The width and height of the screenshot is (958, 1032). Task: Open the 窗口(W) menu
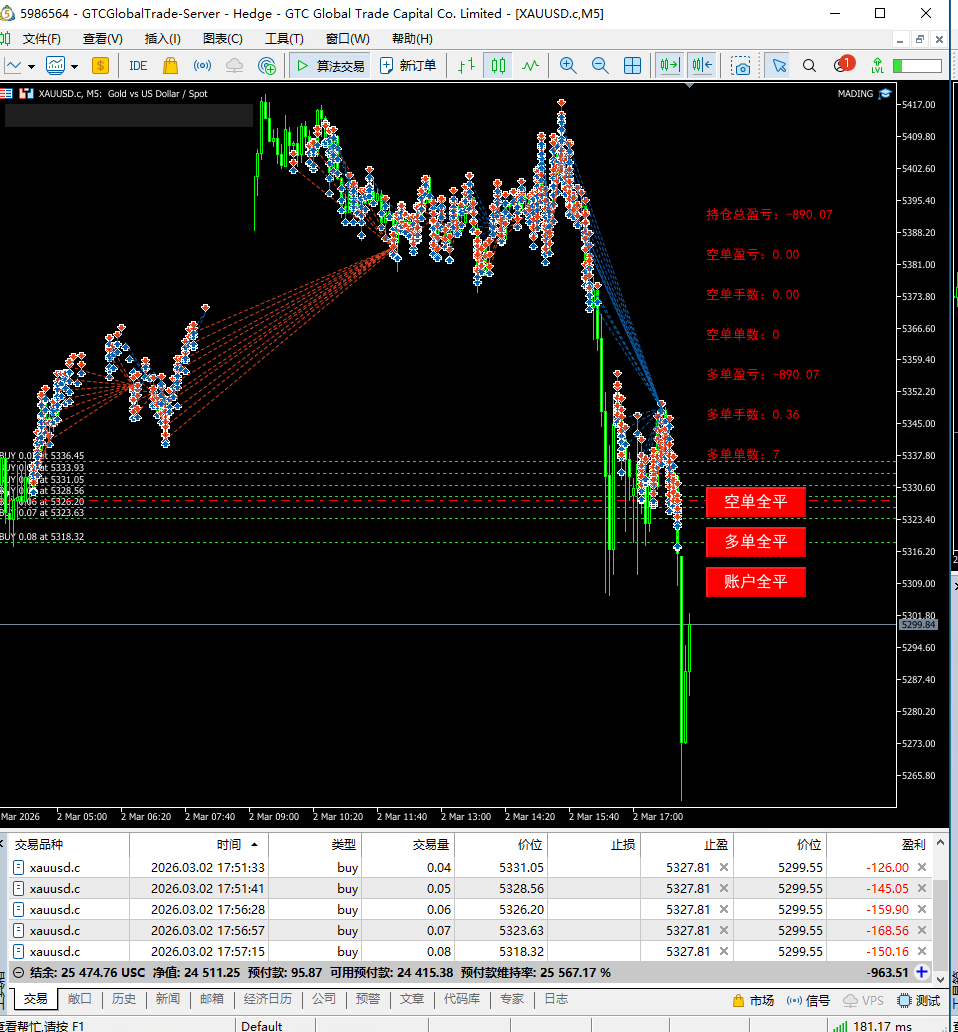point(347,39)
